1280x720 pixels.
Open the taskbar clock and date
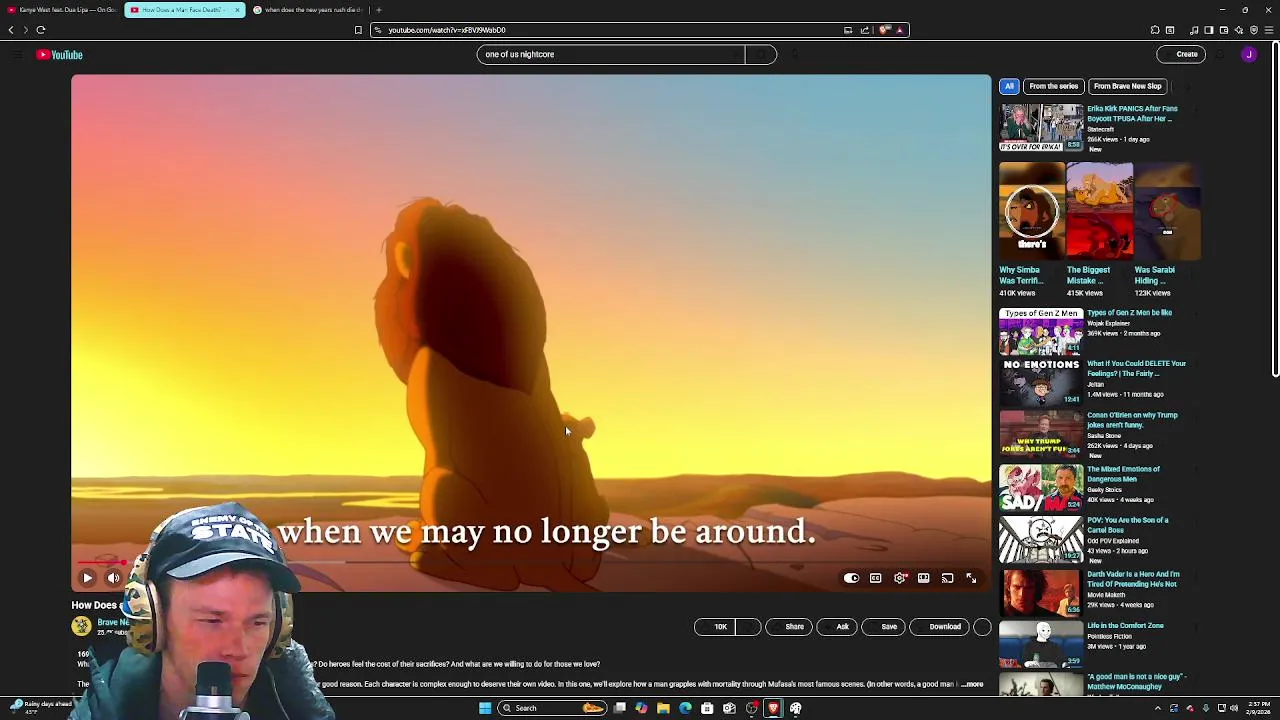[1257, 708]
